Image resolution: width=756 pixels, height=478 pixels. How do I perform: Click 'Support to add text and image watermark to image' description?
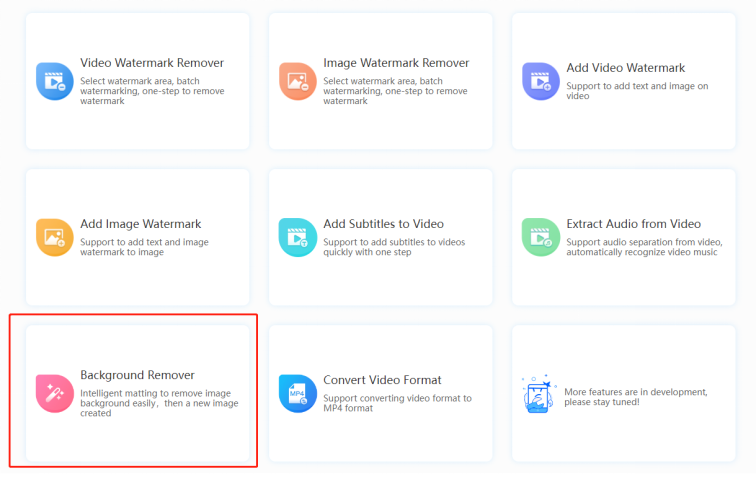click(x=144, y=247)
